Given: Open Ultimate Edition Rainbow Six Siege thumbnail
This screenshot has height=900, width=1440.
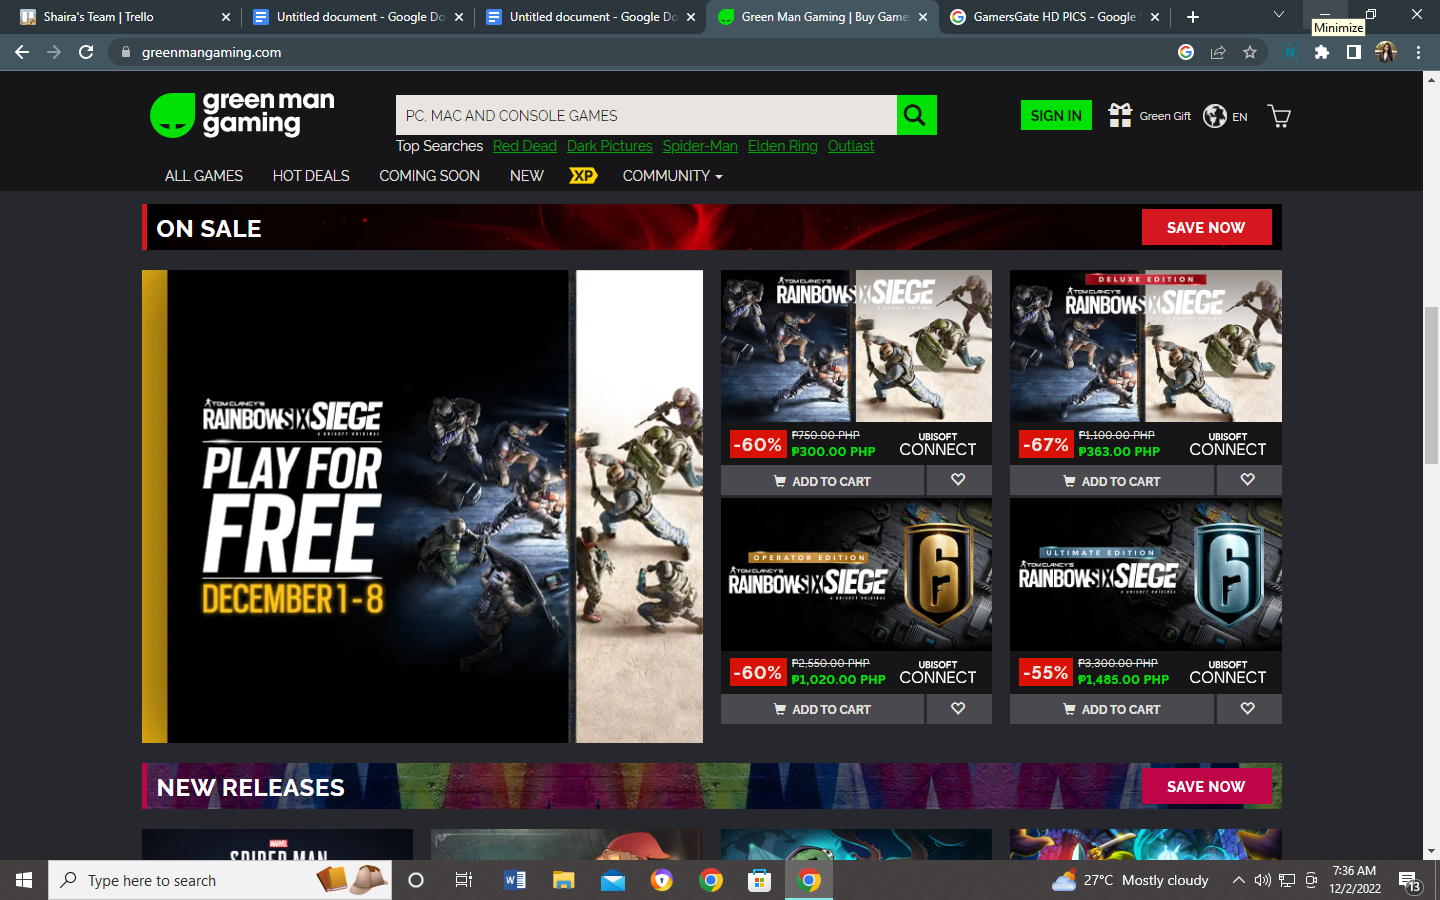Looking at the screenshot, I should 1146,574.
